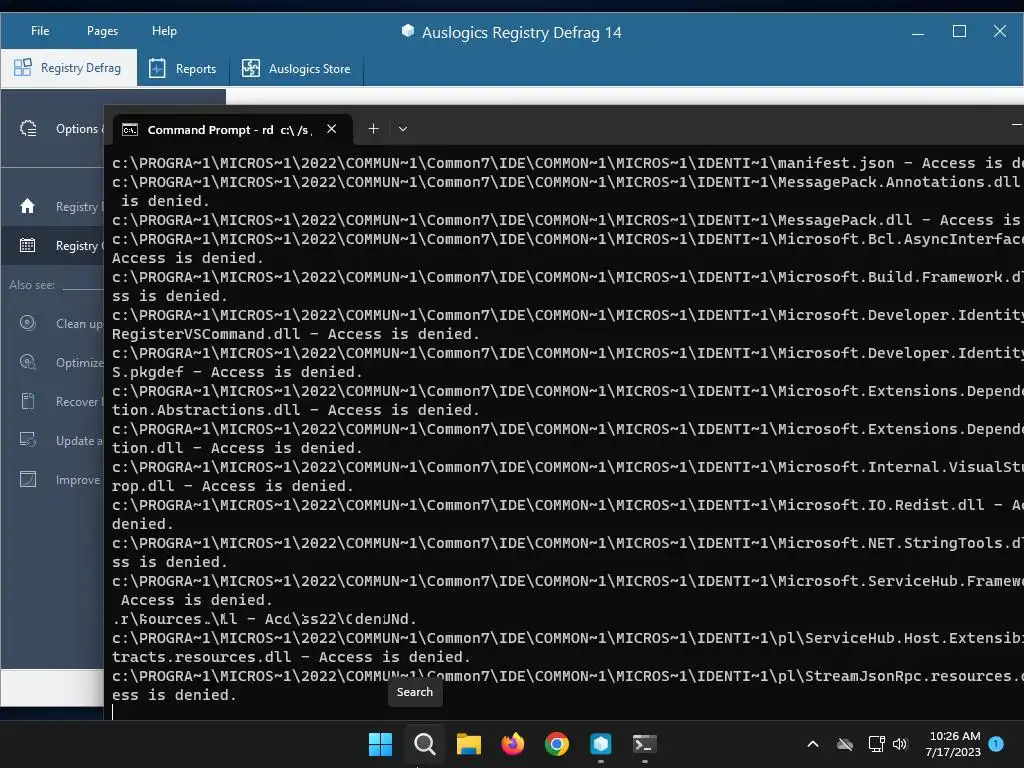Click the Auslogics logo in title bar
Image resolution: width=1024 pixels, height=768 pixels.
(408, 31)
